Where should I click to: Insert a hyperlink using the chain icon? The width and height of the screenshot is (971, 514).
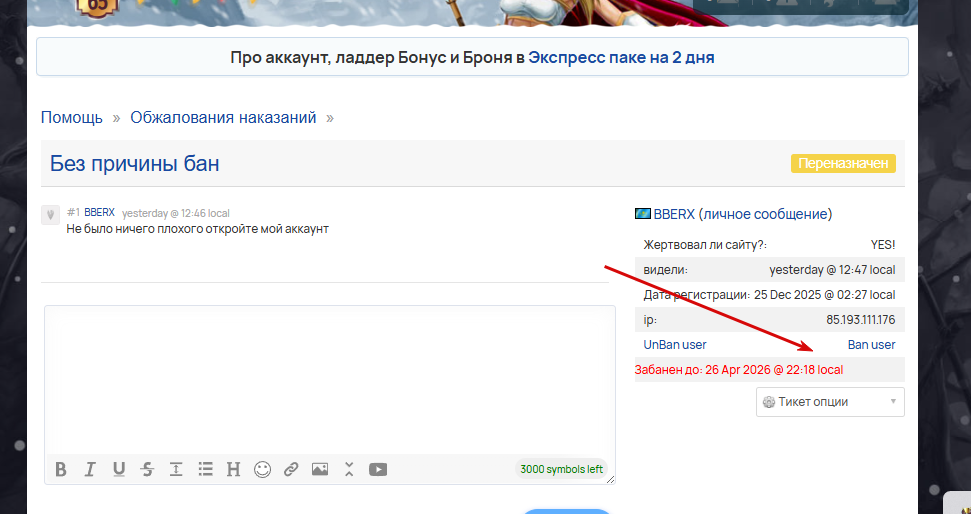(x=291, y=469)
